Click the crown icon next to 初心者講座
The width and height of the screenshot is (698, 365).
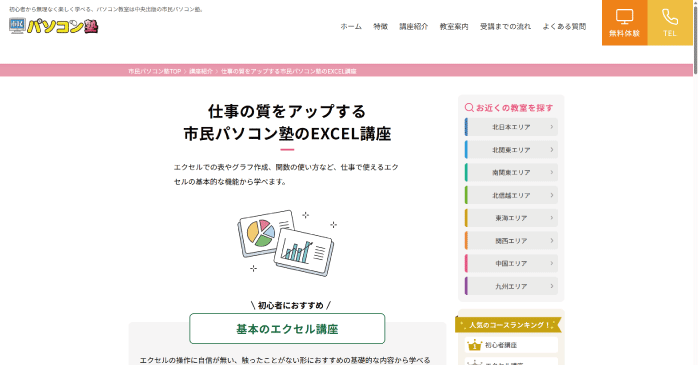point(475,345)
